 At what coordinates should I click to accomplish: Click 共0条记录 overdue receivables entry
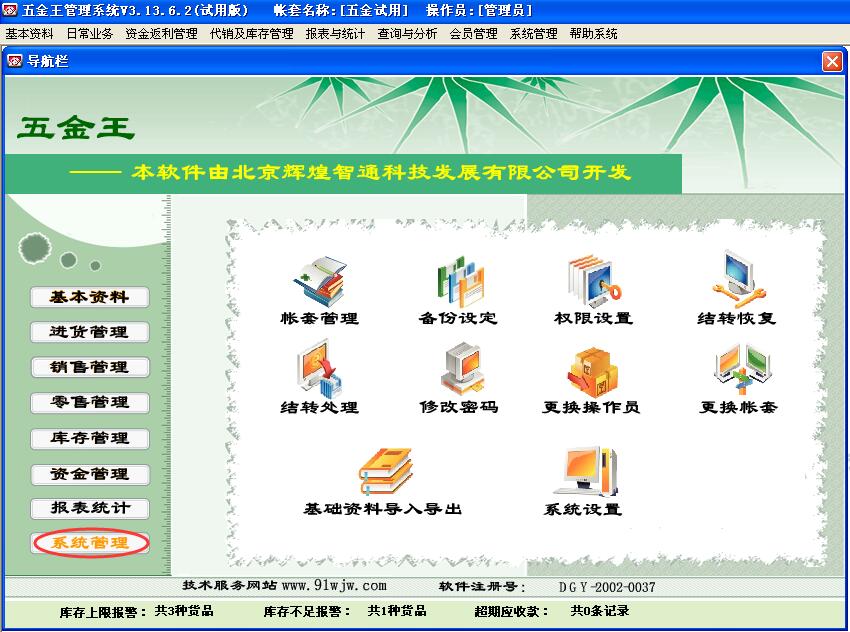600,611
